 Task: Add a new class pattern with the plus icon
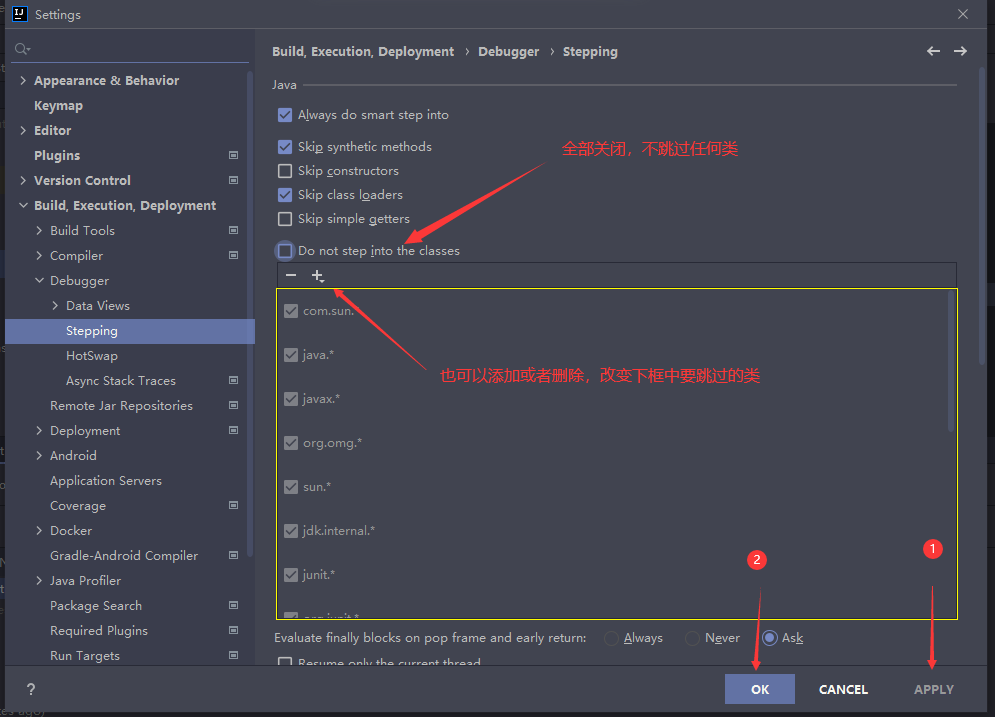[x=317, y=275]
